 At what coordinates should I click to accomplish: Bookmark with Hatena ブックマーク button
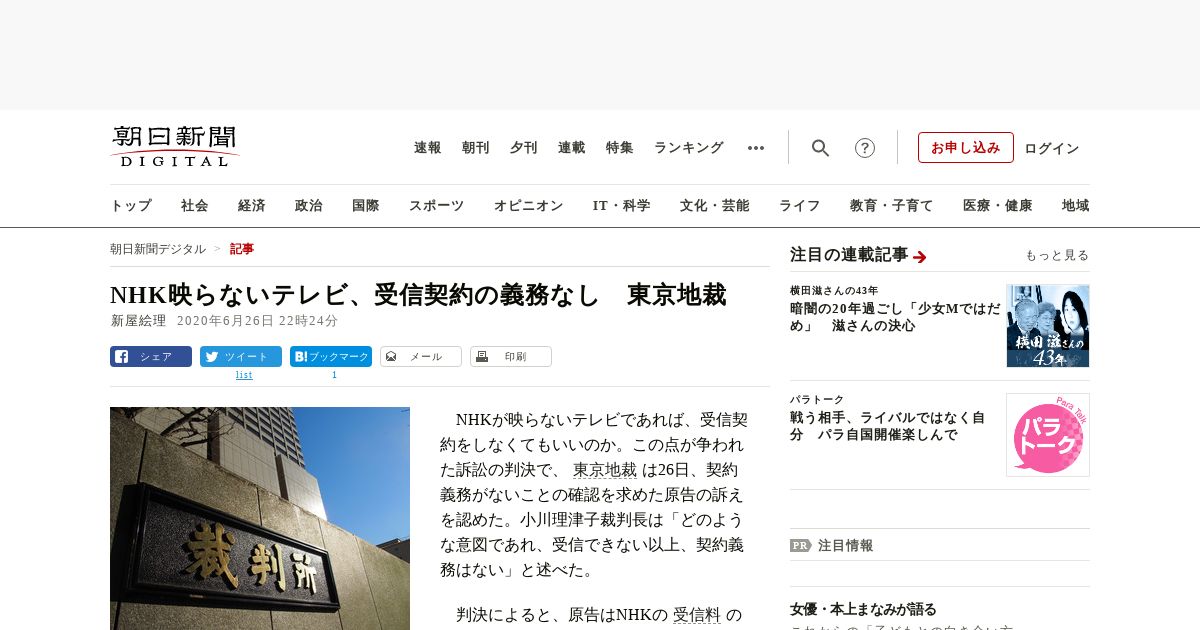[x=331, y=356]
